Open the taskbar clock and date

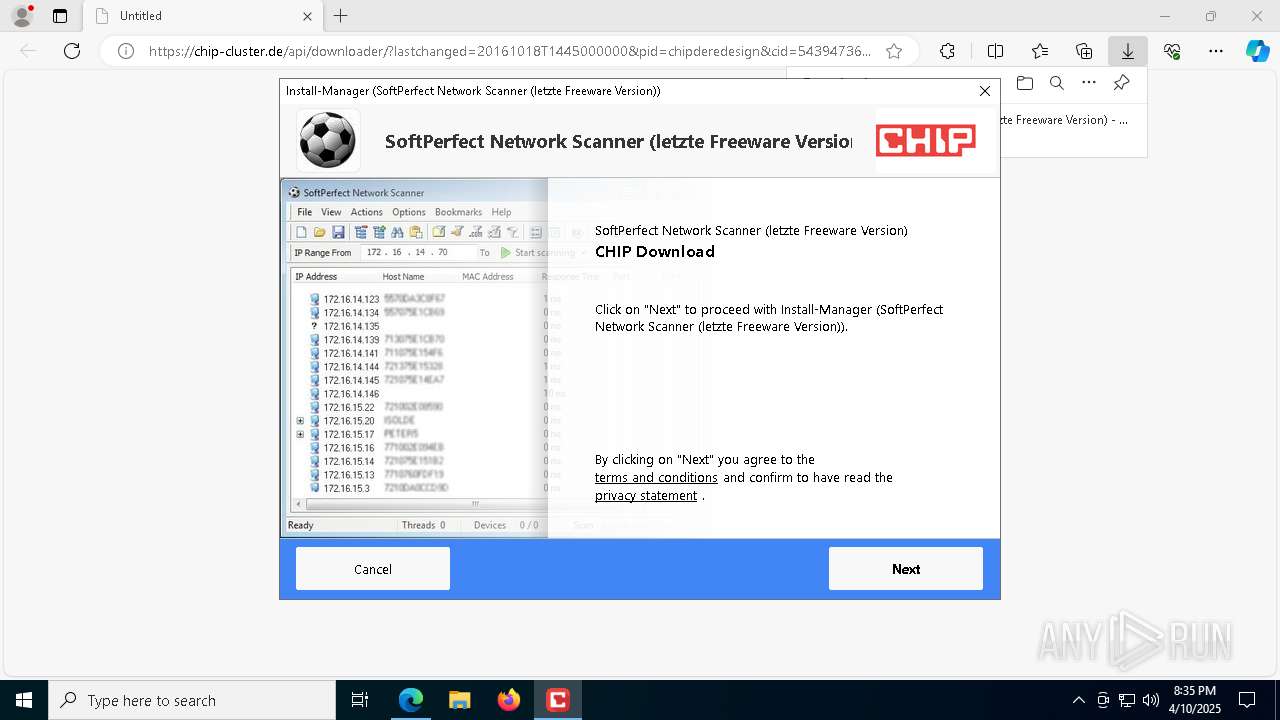click(1194, 700)
